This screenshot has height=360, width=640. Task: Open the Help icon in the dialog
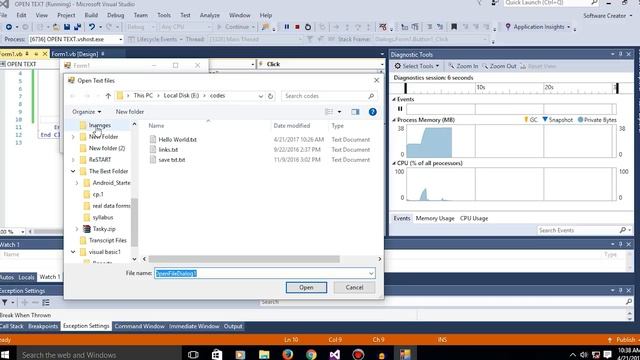point(372,112)
